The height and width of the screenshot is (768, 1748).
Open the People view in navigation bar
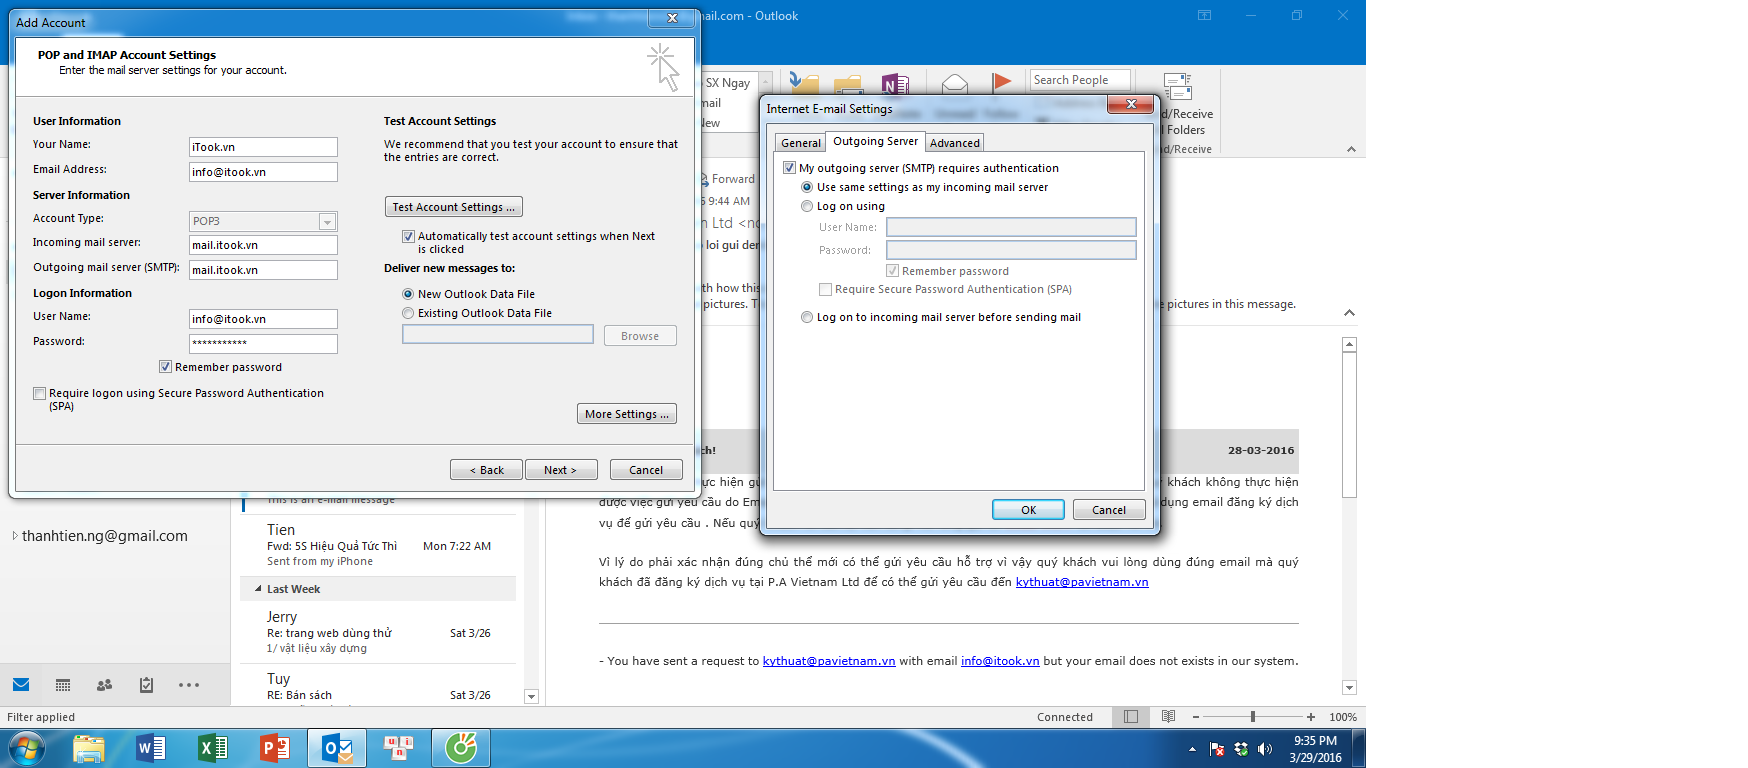[x=104, y=685]
